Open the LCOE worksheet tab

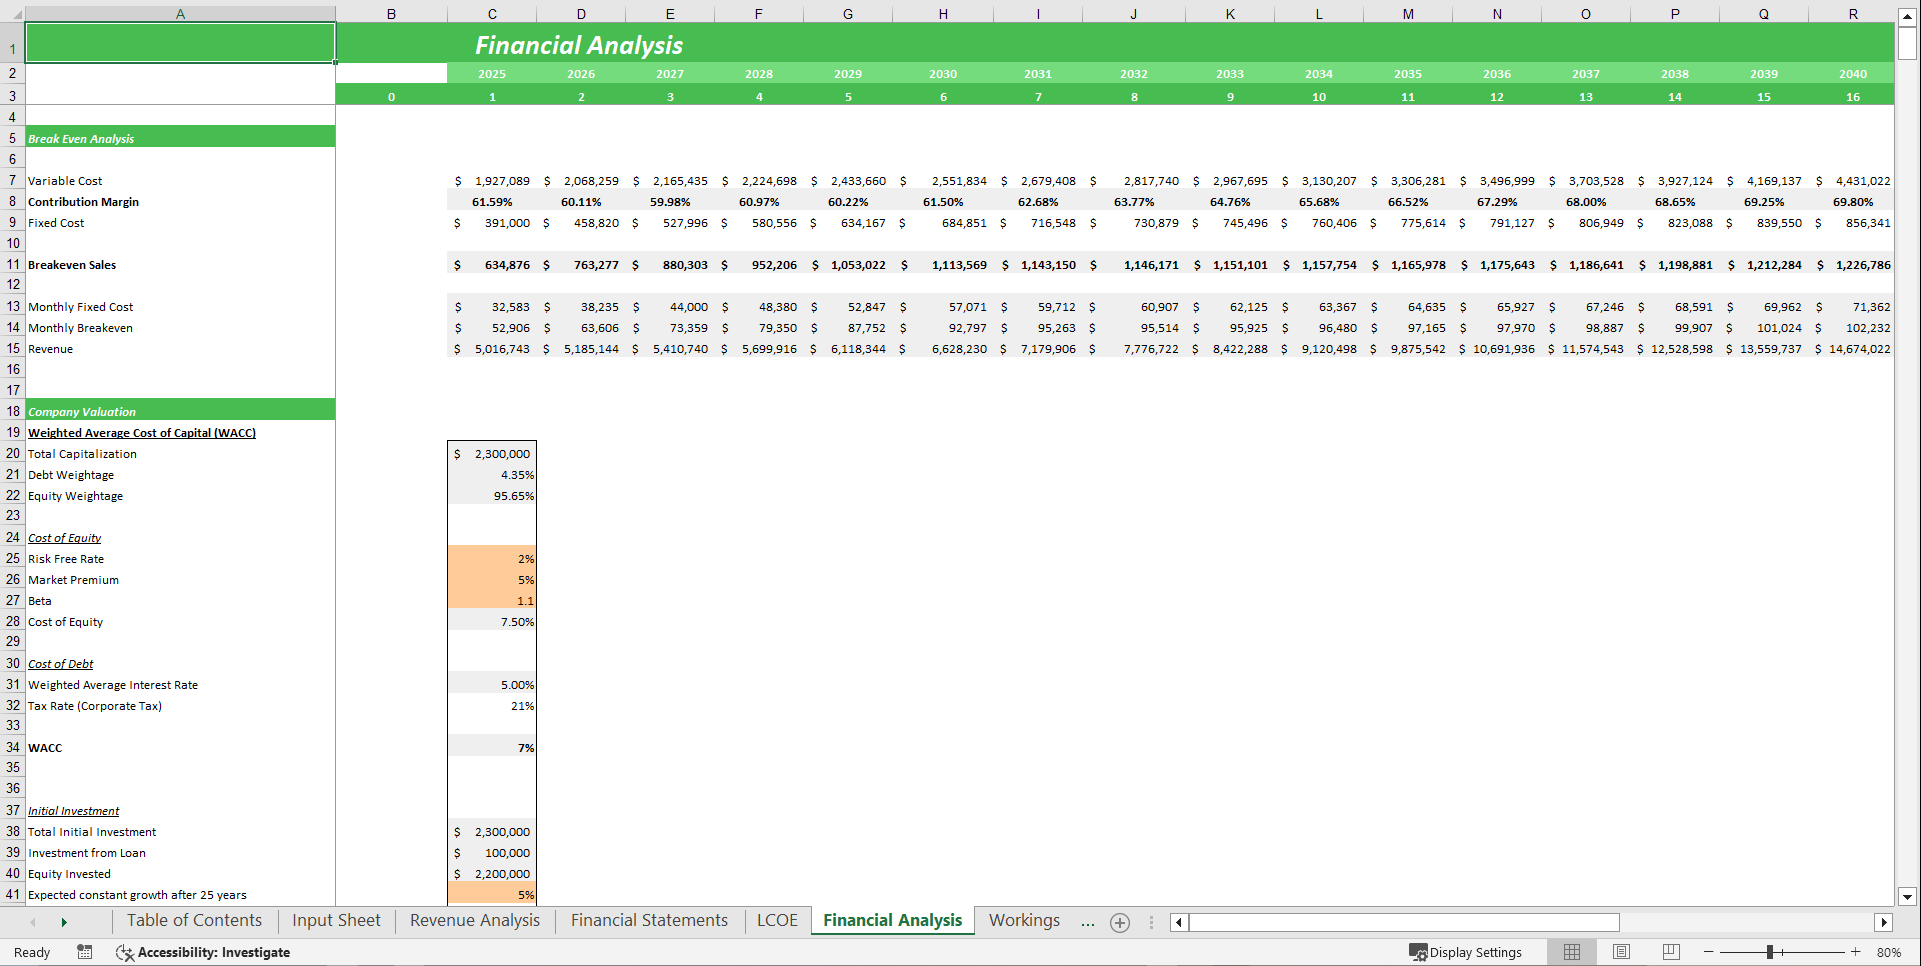[777, 920]
